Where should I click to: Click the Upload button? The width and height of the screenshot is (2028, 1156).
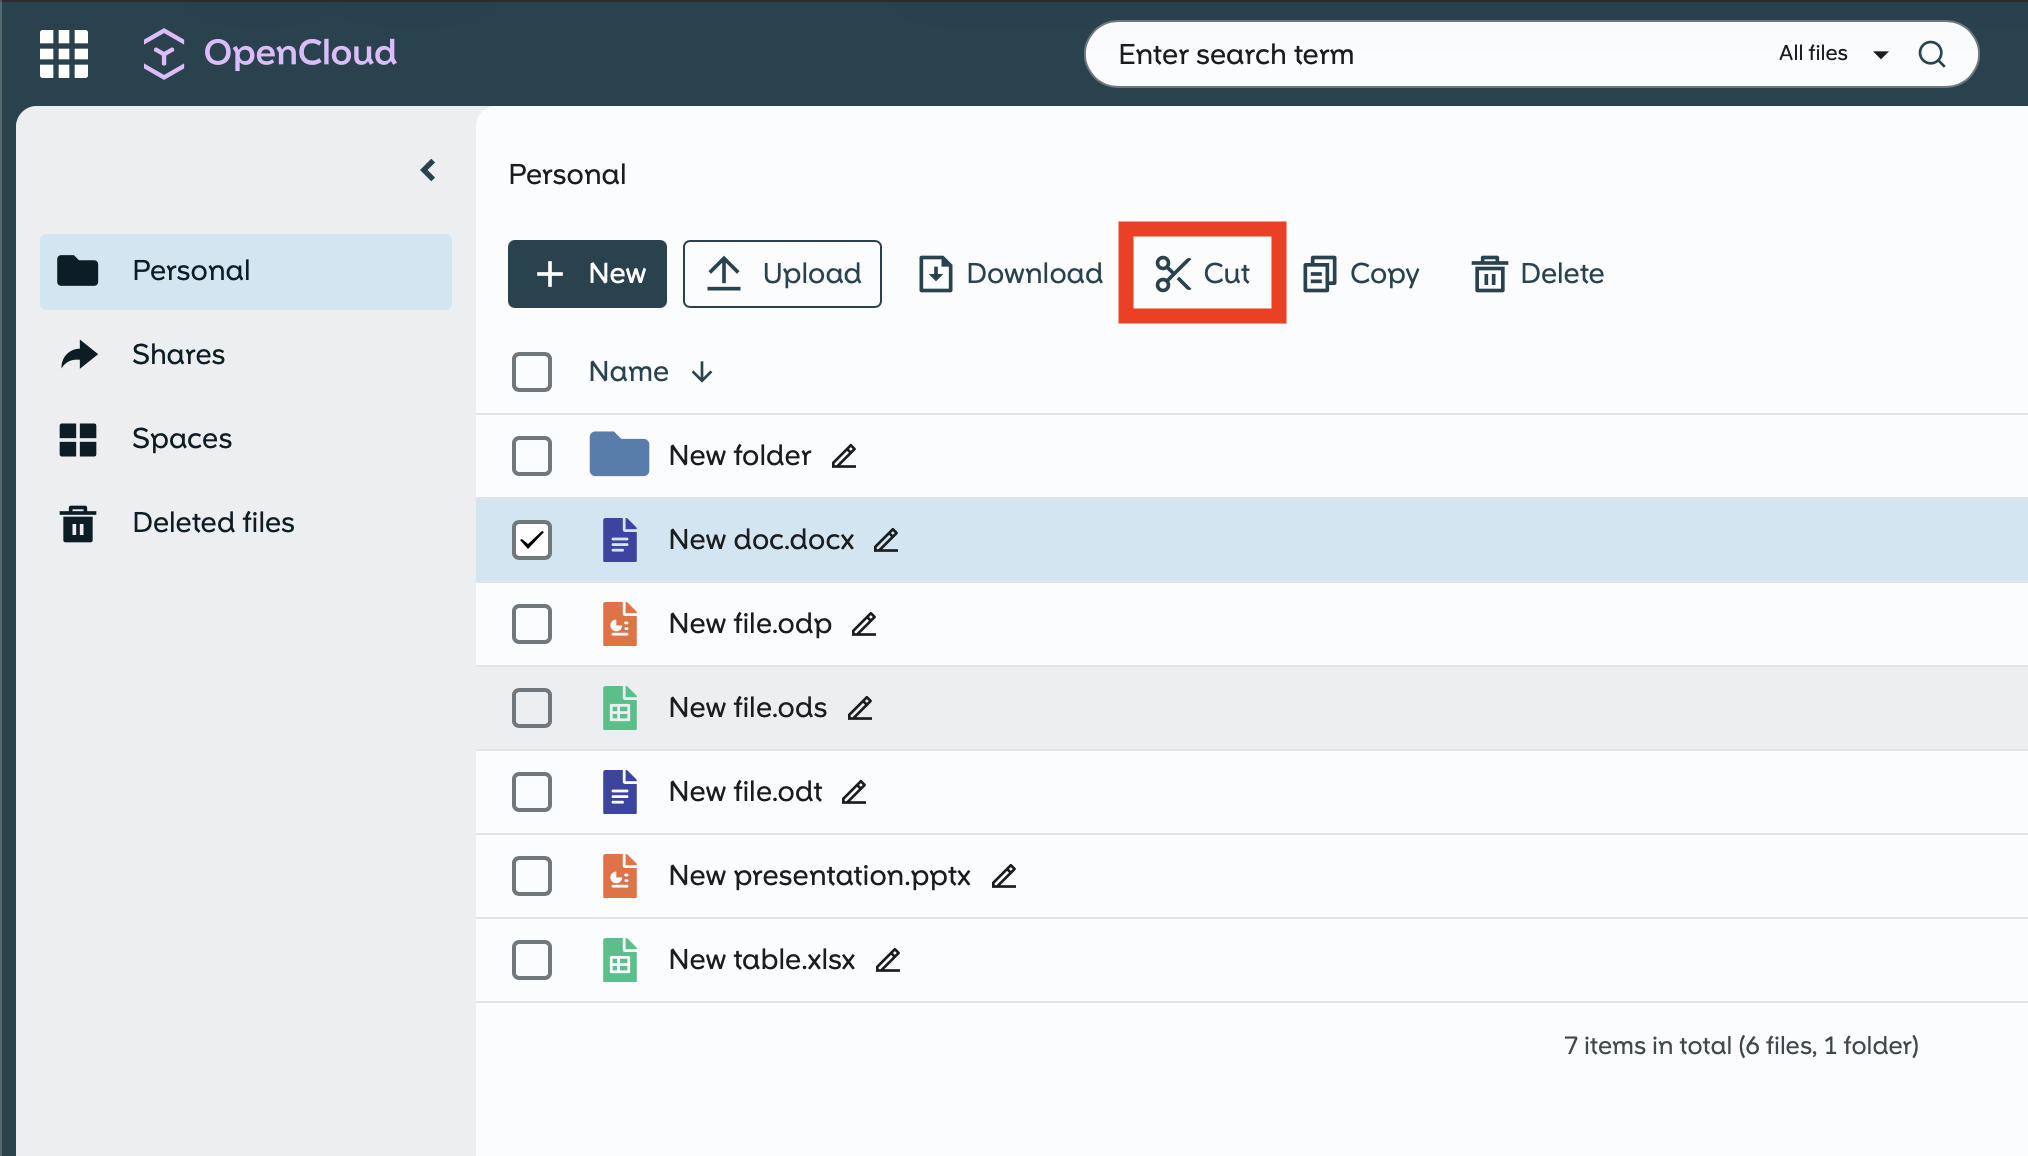tap(782, 273)
